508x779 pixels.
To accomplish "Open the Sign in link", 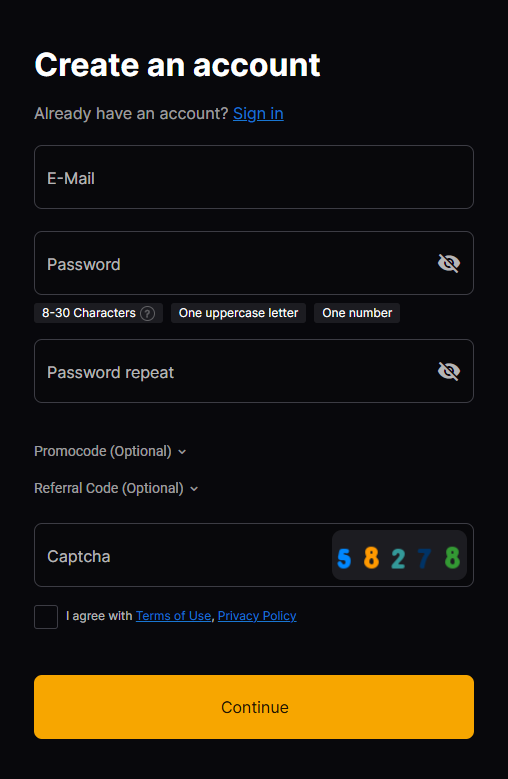I will coord(258,114).
